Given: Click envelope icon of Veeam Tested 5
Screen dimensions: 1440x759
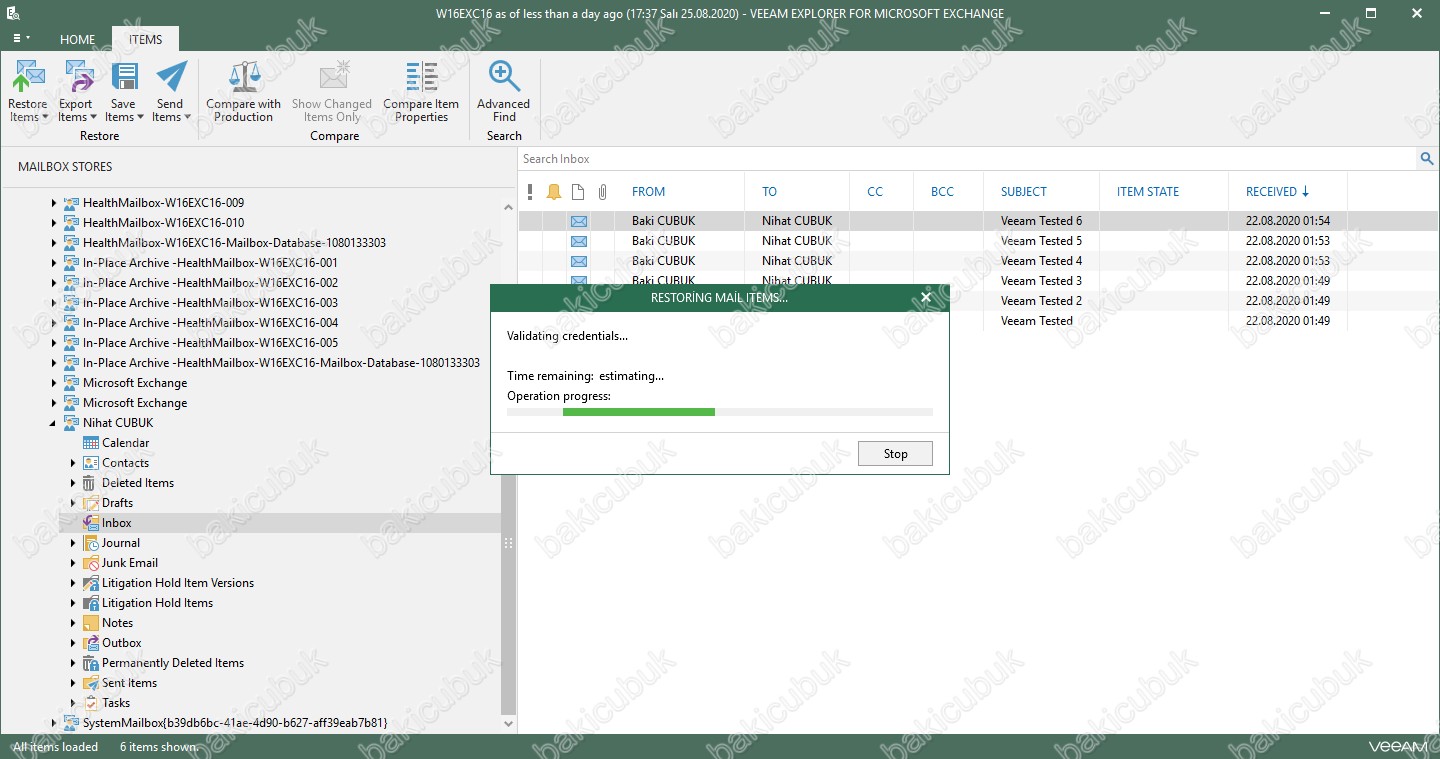Looking at the screenshot, I should pos(579,241).
